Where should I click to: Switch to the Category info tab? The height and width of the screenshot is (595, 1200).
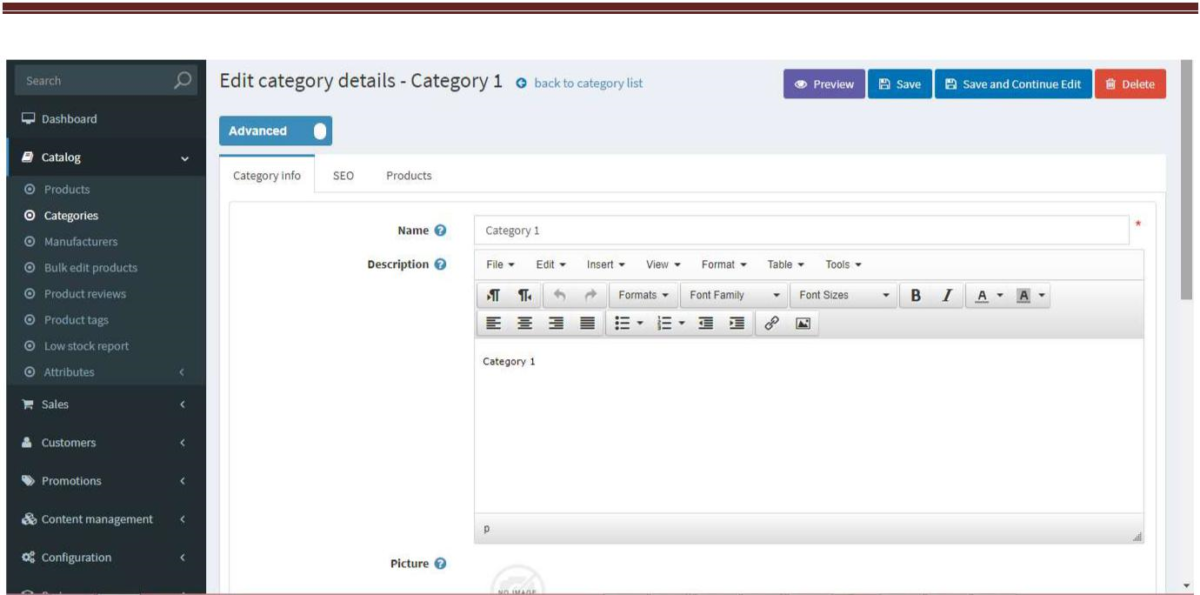coord(267,175)
